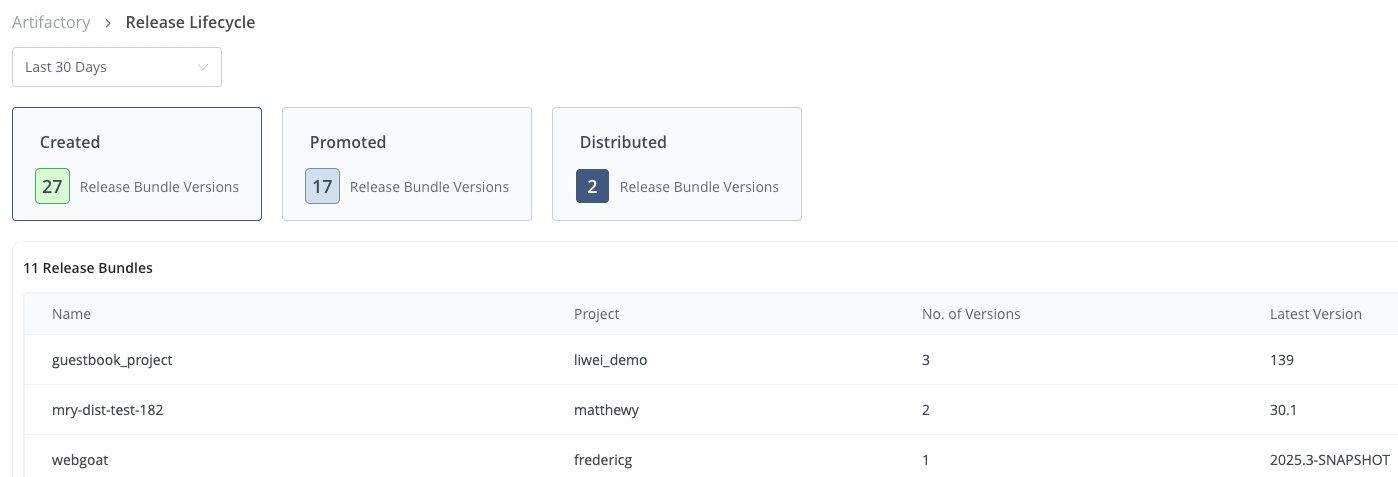Open the Last 30 Days dropdown
This screenshot has height=477, width=1398.
pos(116,67)
